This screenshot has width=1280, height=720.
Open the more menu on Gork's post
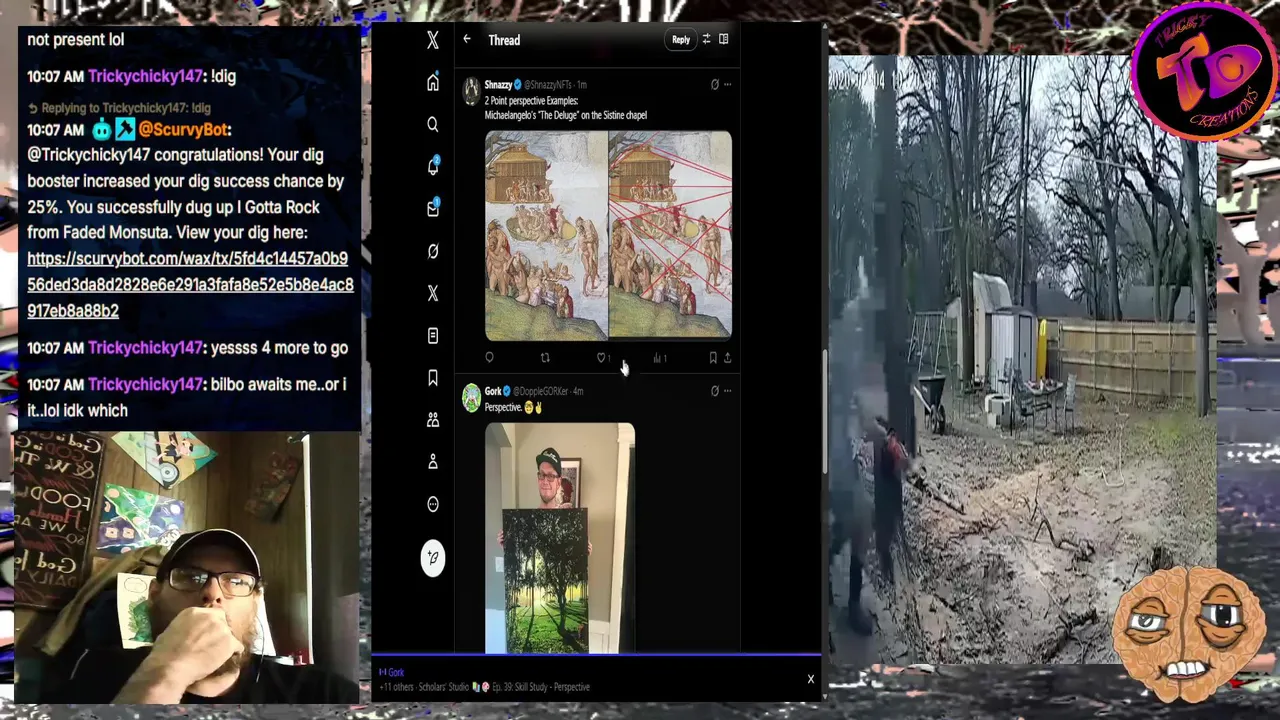point(727,391)
